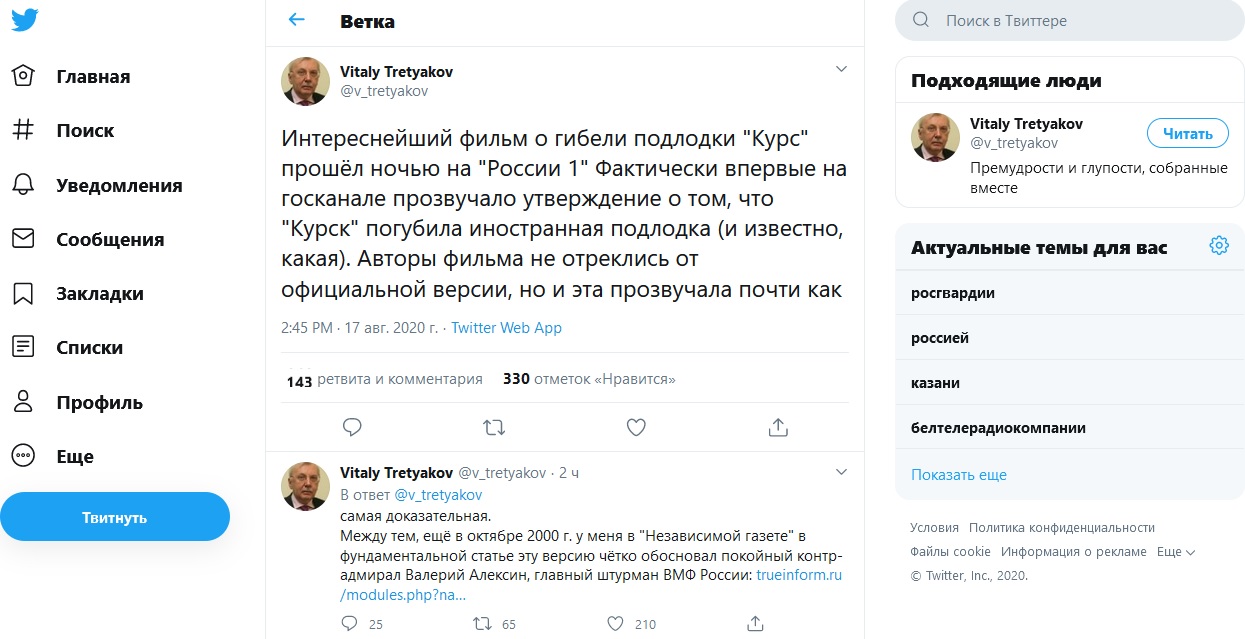Retweet the reply with 65 retweets
Image resolution: width=1245 pixels, height=639 pixels.
coord(482,623)
